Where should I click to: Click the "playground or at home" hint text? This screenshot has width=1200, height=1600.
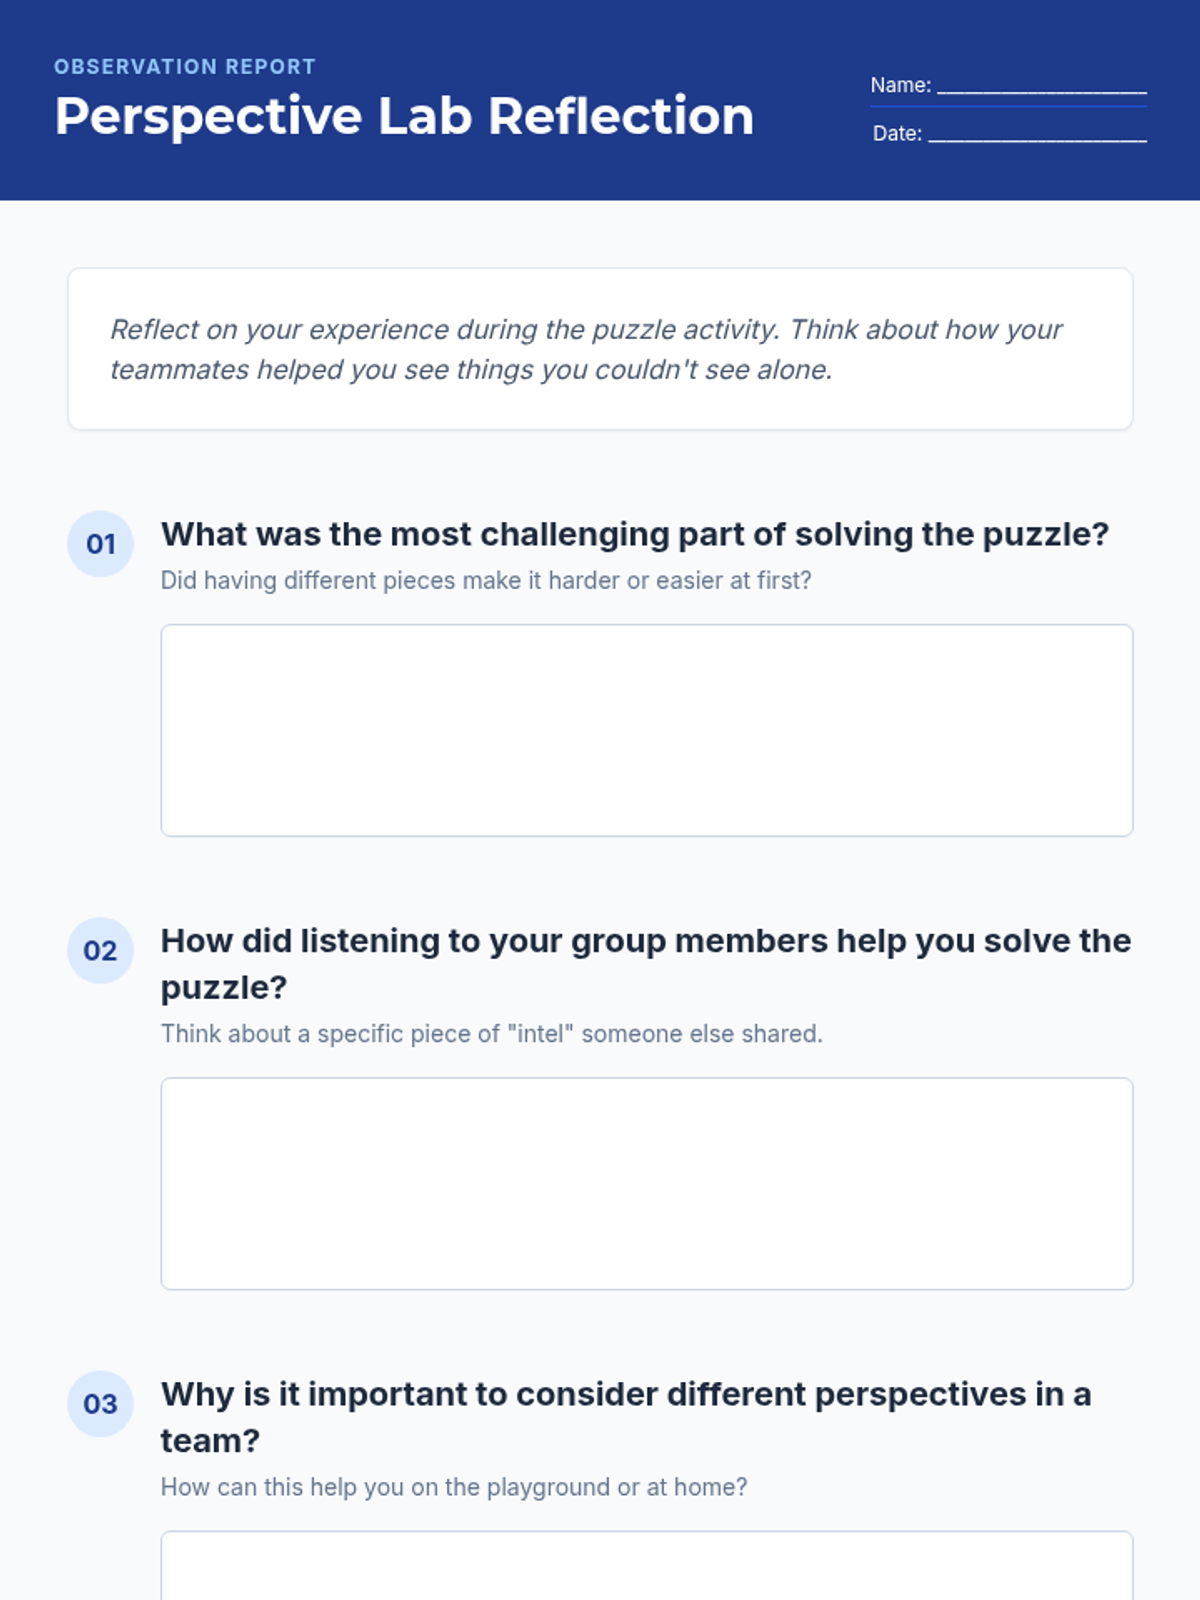(454, 1487)
